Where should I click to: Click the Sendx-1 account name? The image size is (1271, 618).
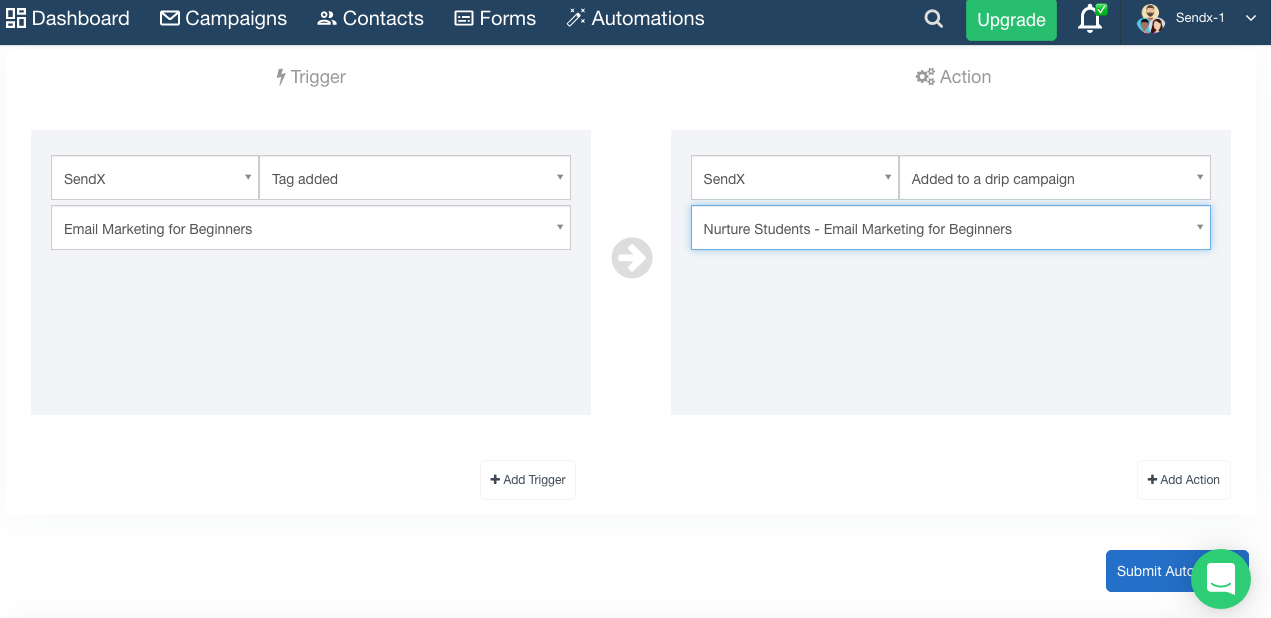[1200, 18]
